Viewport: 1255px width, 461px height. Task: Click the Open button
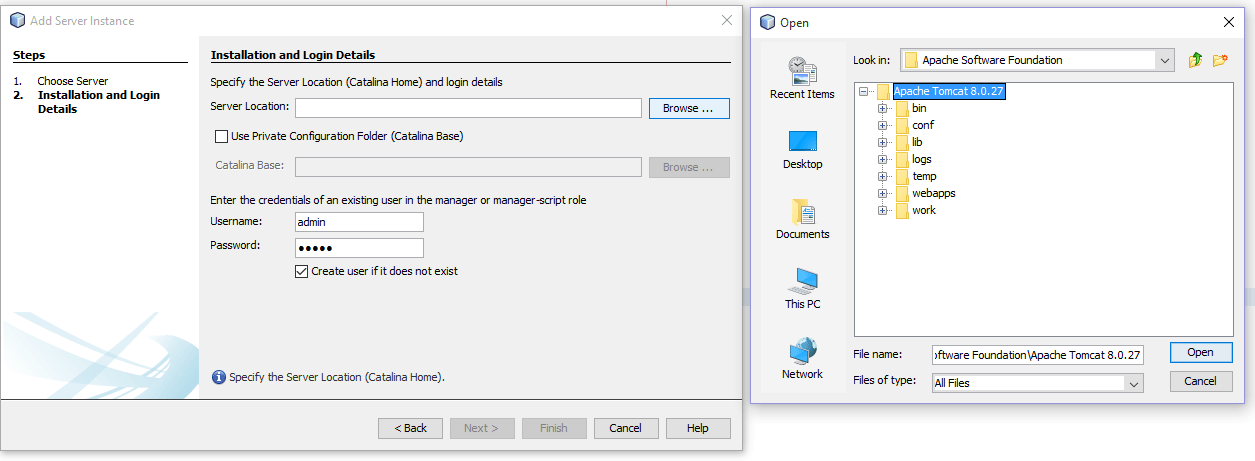[x=1200, y=352]
